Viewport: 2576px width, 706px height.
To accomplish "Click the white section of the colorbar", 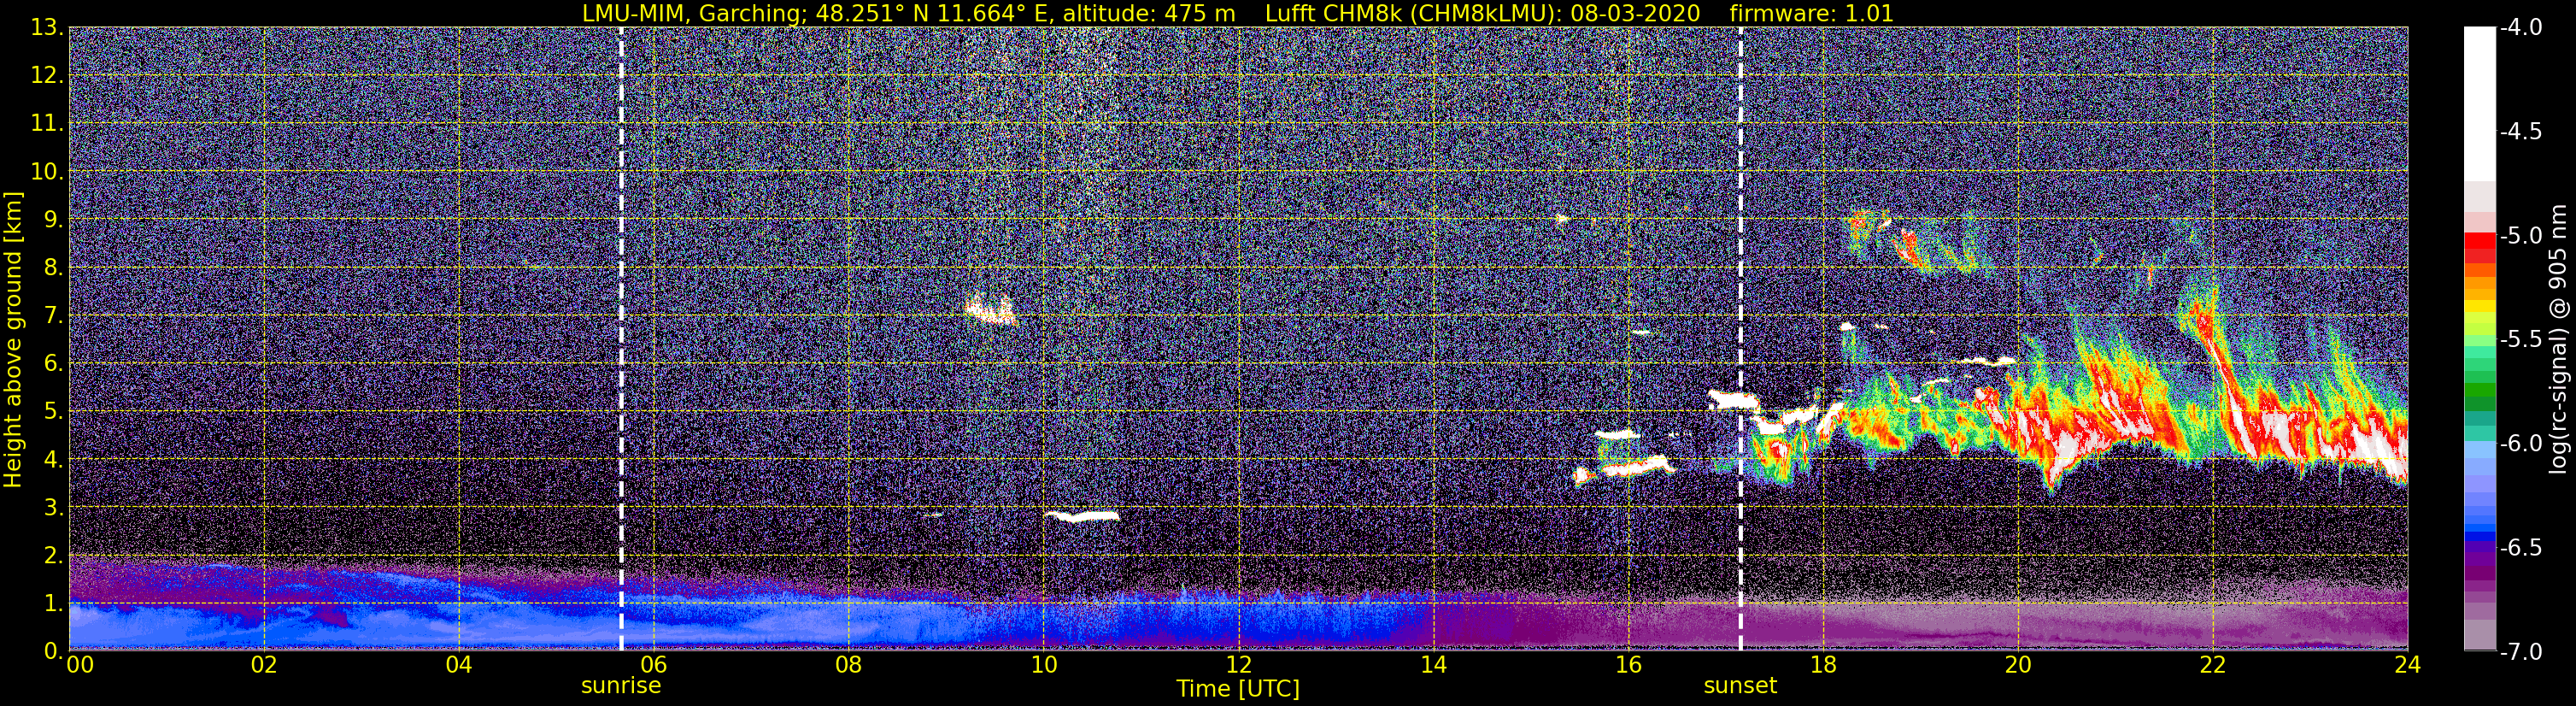I will [2479, 103].
